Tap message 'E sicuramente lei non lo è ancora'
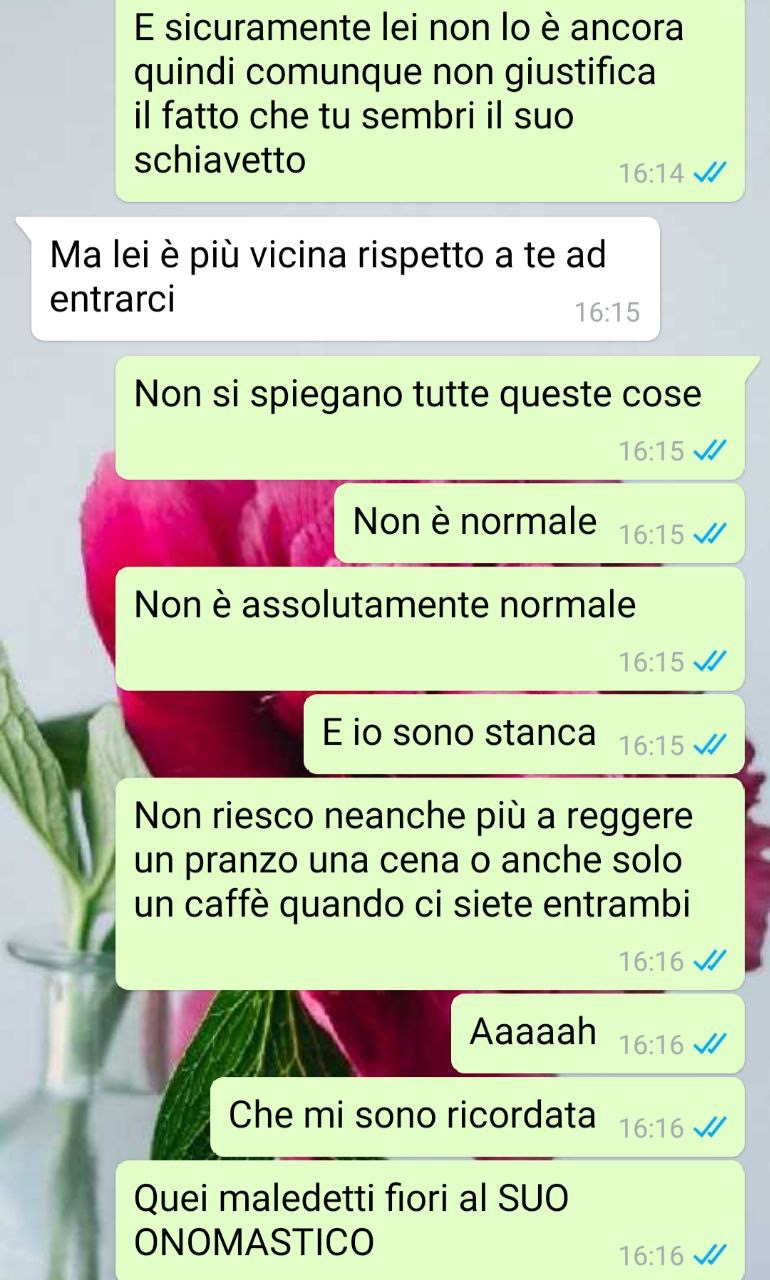 click(x=430, y=100)
